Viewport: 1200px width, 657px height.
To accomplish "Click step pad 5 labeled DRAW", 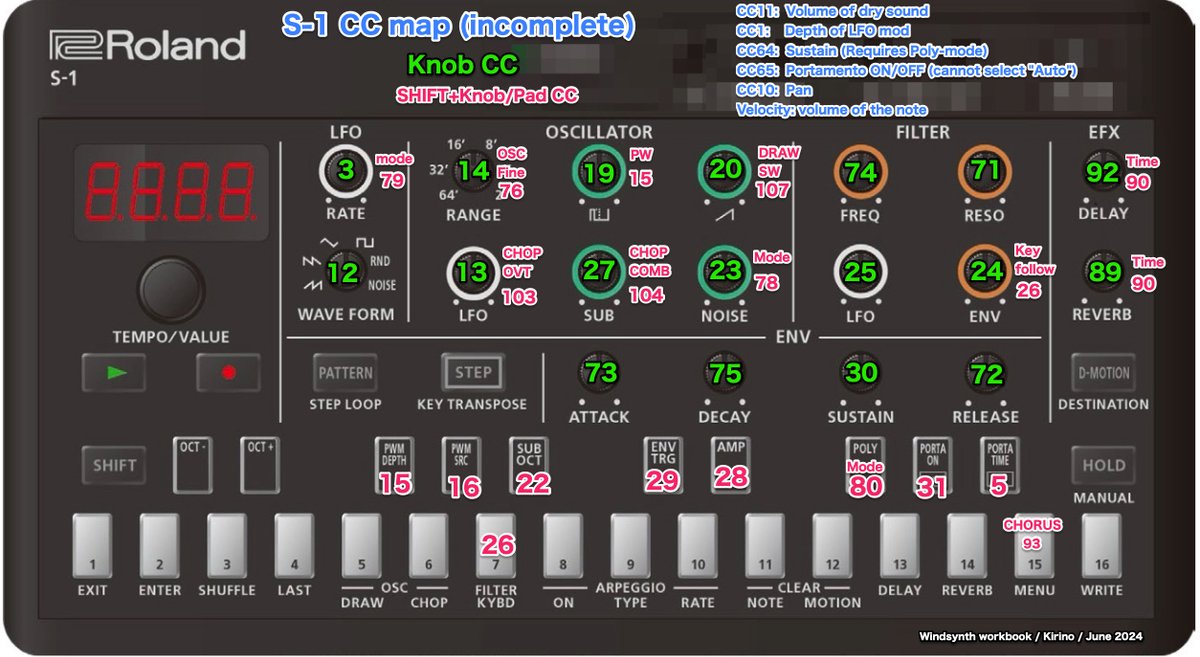I will coord(361,544).
